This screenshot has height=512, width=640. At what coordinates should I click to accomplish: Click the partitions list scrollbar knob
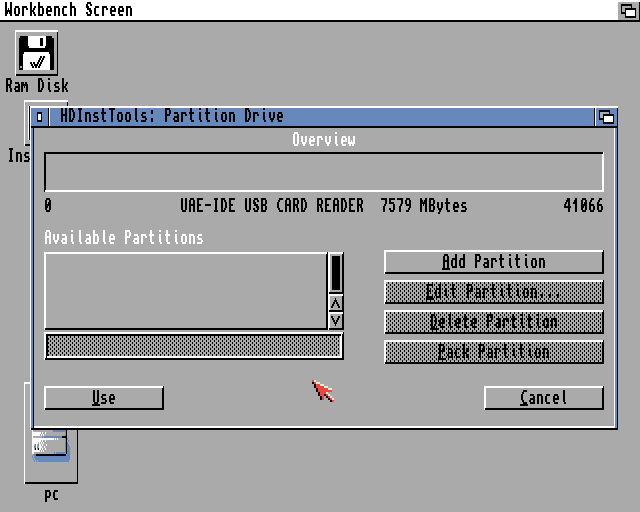point(336,272)
